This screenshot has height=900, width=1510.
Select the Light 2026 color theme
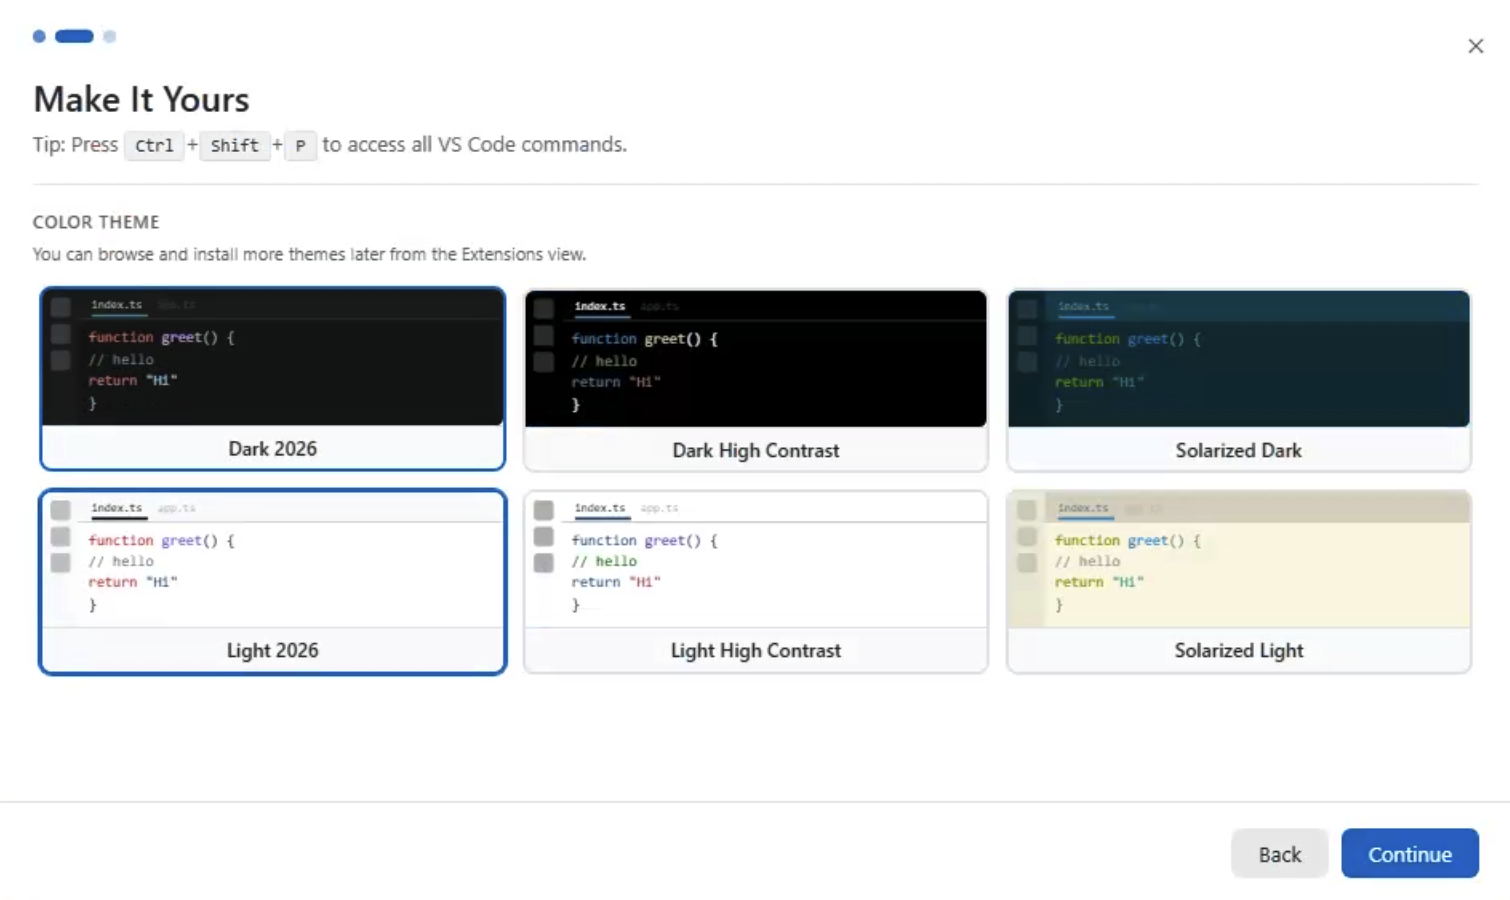[272, 581]
